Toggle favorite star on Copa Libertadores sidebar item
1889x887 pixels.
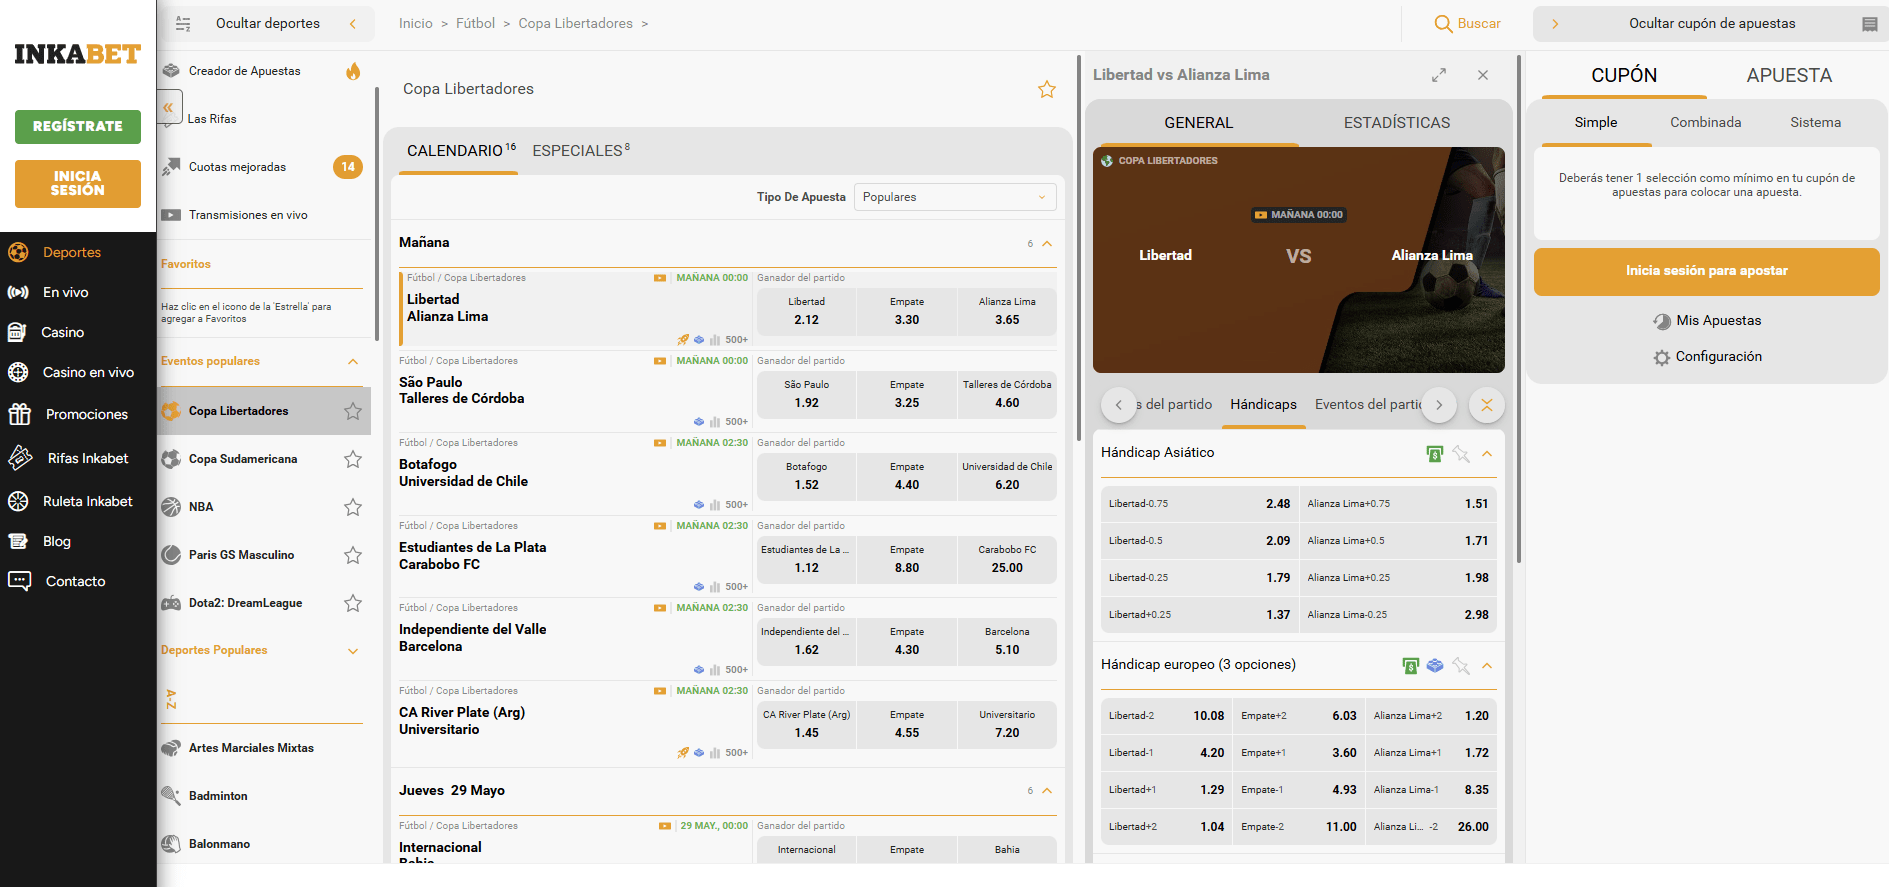click(353, 411)
